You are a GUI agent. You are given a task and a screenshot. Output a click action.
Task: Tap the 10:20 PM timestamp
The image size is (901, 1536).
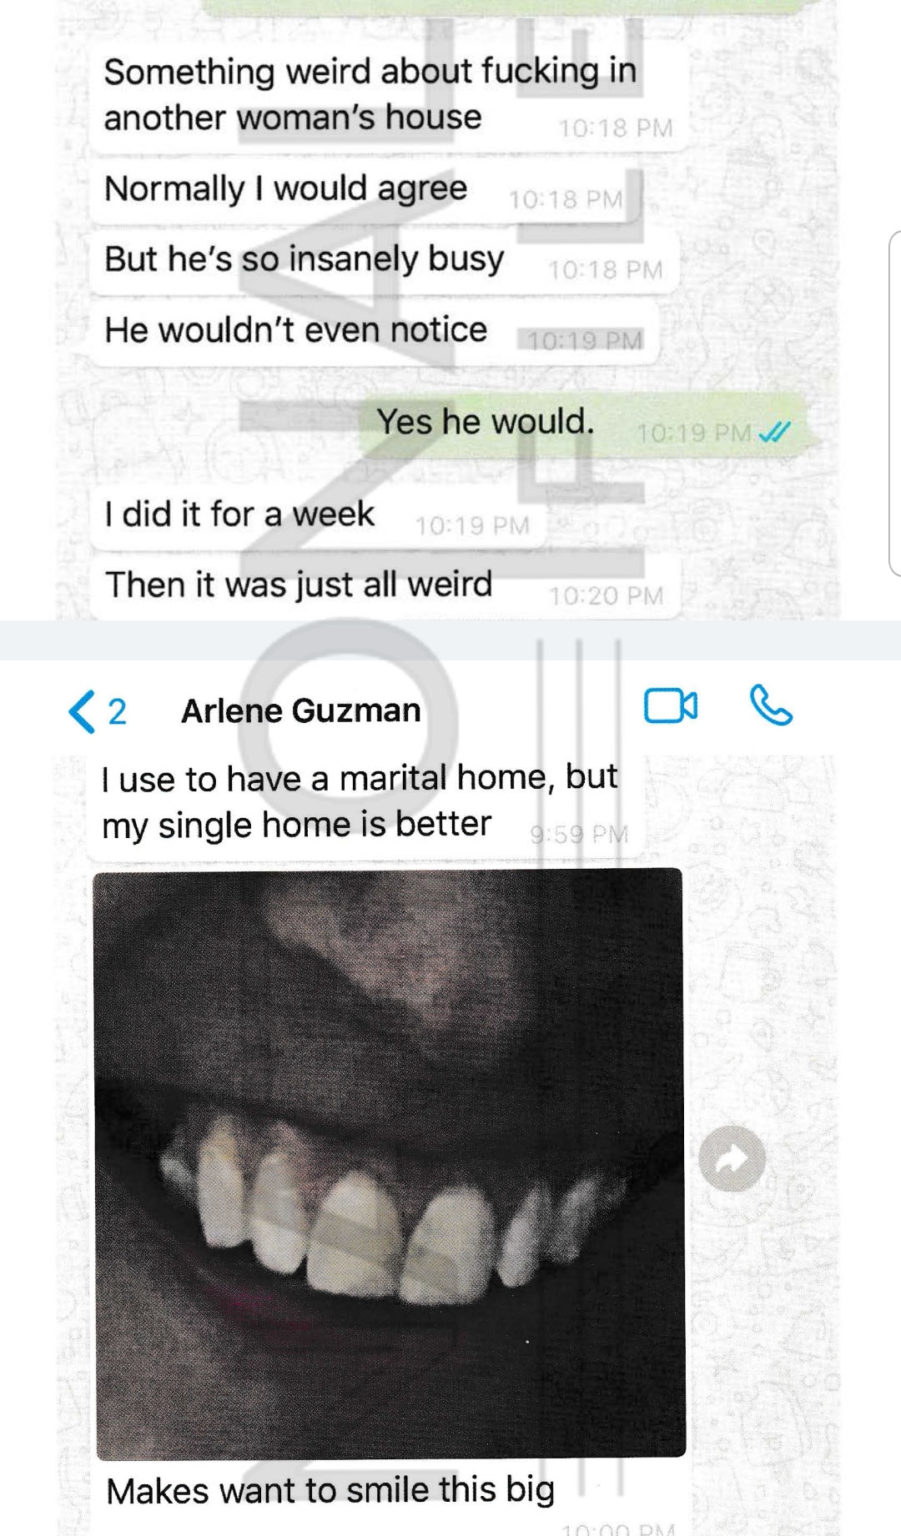606,596
